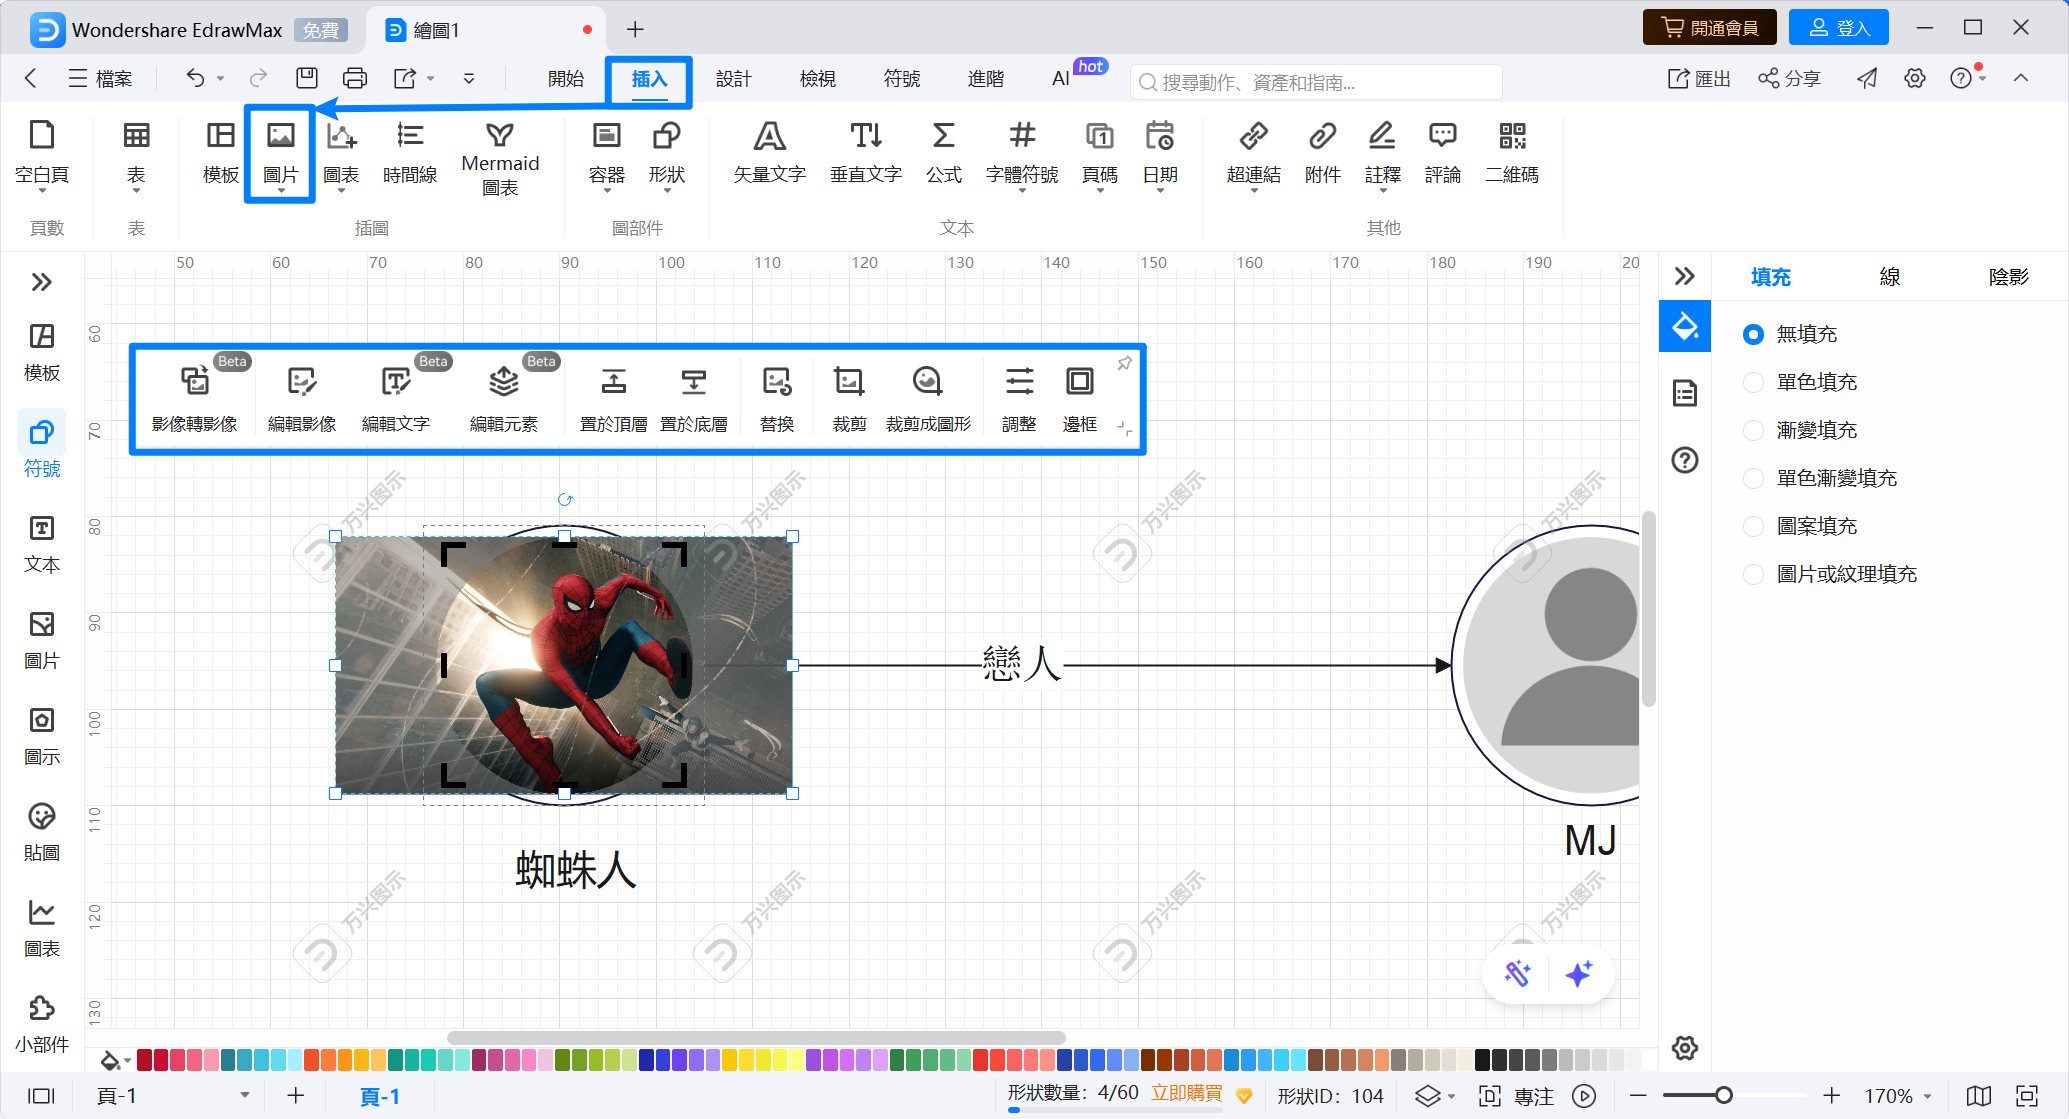Insert a 二維碼 QR code

tap(1512, 153)
